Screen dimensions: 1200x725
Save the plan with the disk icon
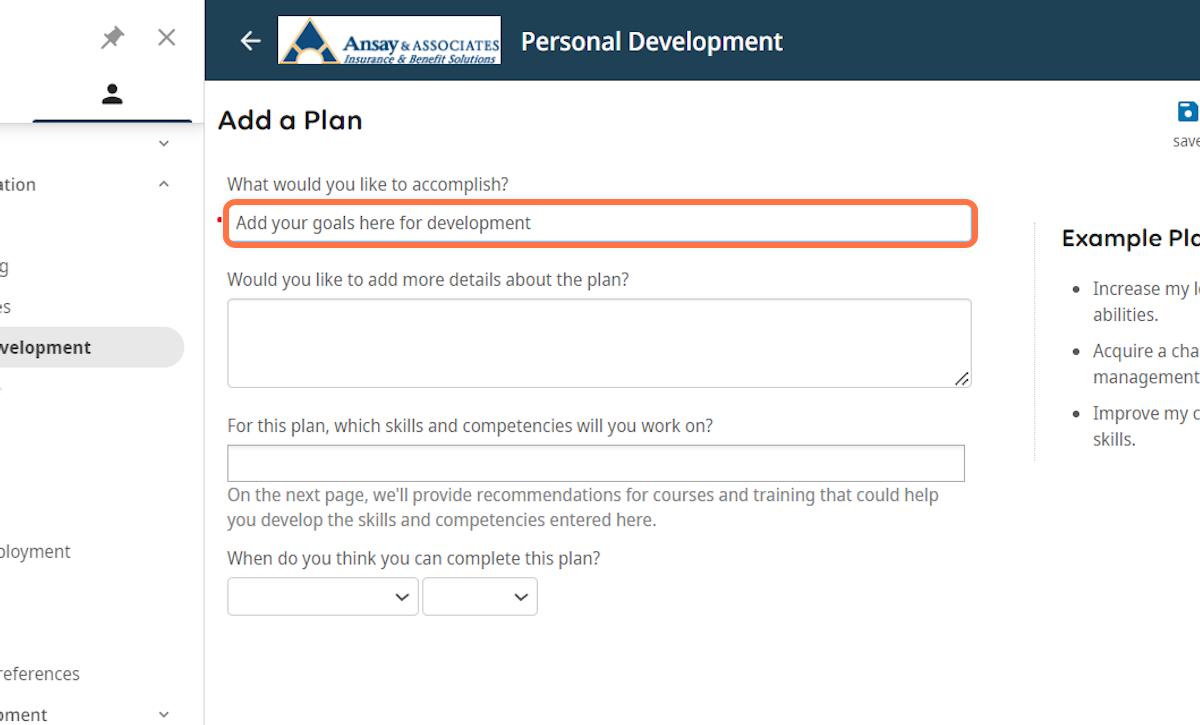pos(1187,112)
